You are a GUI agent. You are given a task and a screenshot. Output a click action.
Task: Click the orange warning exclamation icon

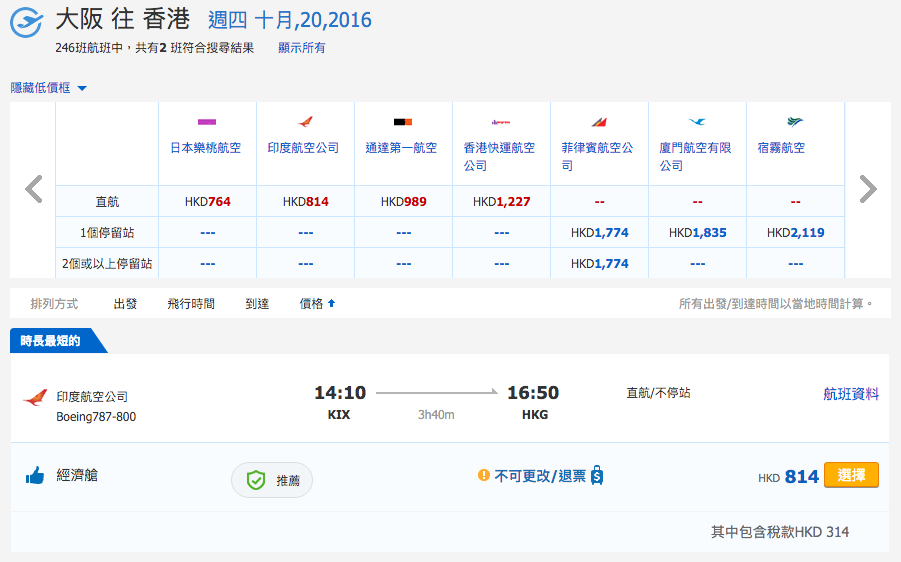click(484, 475)
